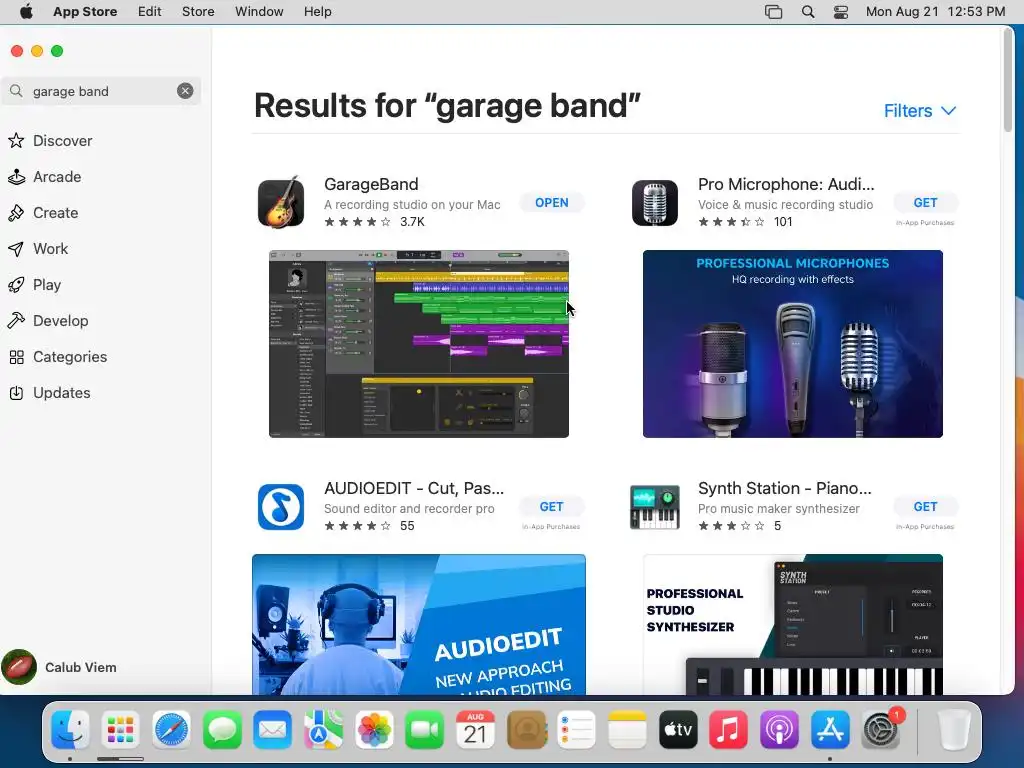Viewport: 1024px width, 768px height.
Task: Open Control Center in menu bar
Action: (x=841, y=12)
